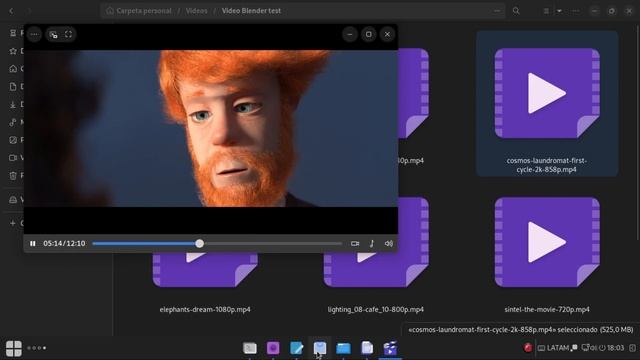Select sintel-the-movie-720p.mp4 thumbnail
The width and height of the screenshot is (640, 360).
click(547, 242)
